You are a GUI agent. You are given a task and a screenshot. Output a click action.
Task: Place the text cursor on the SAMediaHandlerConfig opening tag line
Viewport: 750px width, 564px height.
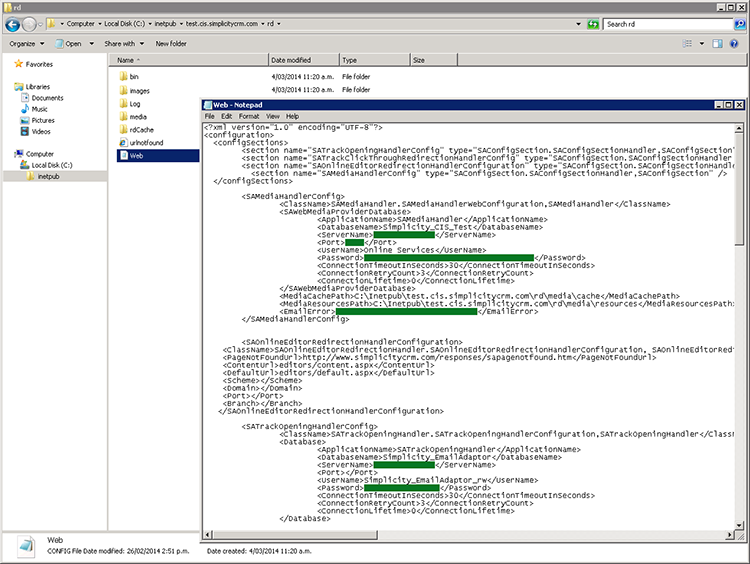point(293,196)
